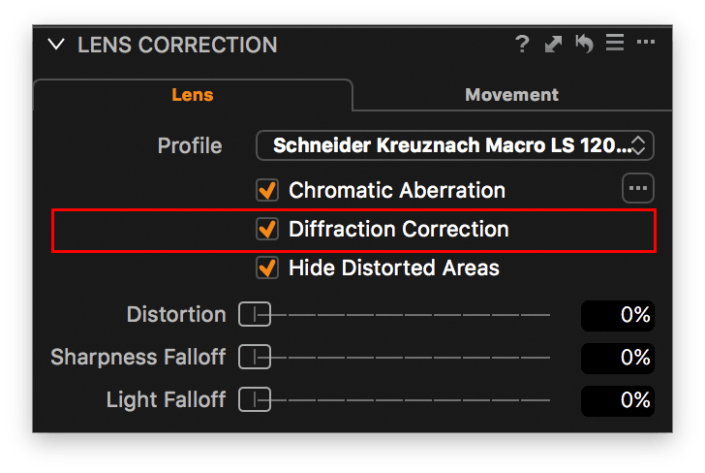Click the Sharpness Falloff value field

618,357
